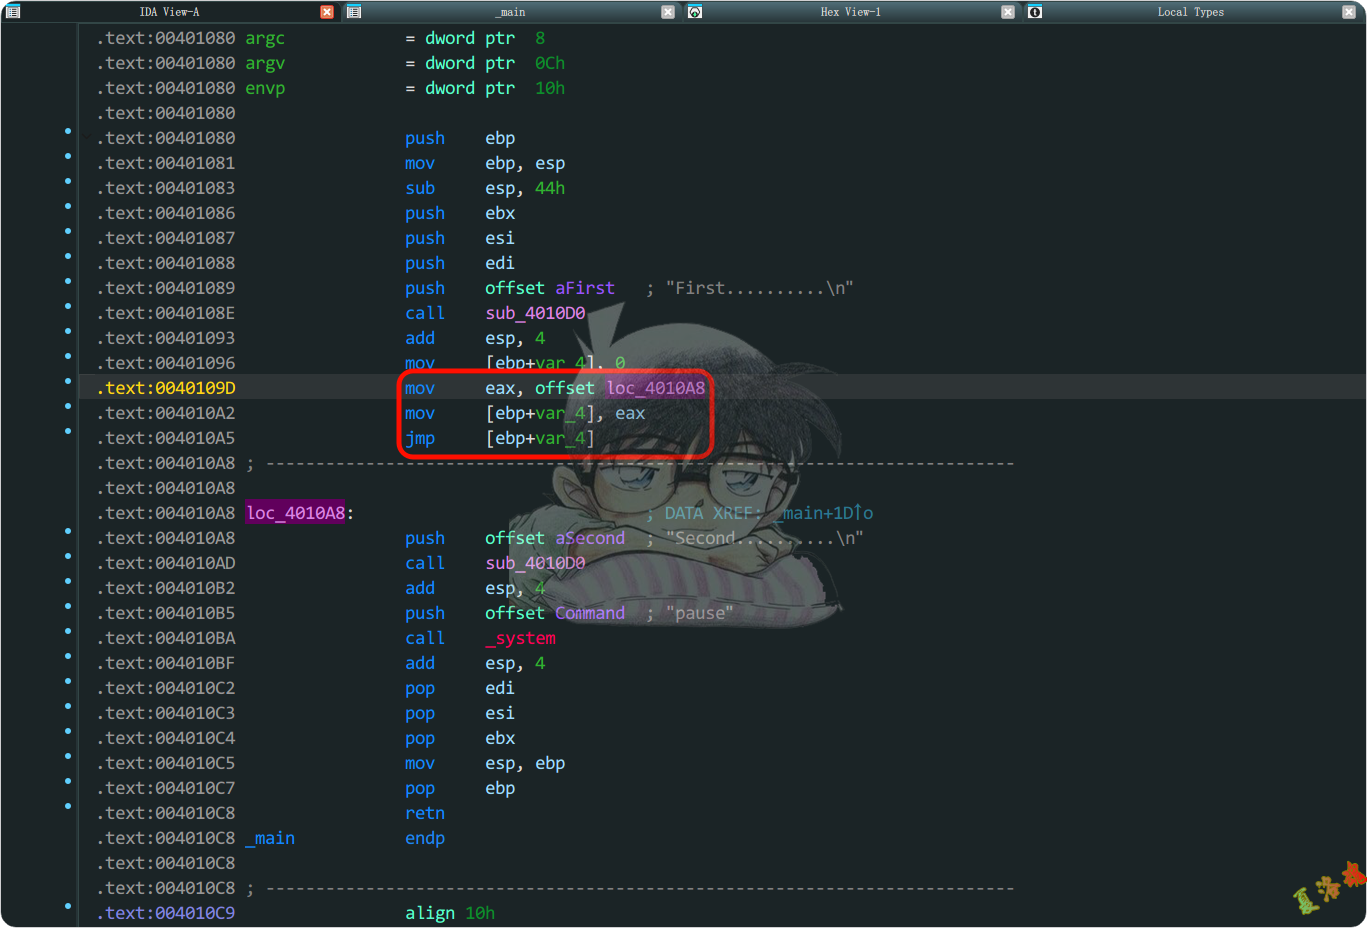Close the IDA View-A tab

point(327,12)
